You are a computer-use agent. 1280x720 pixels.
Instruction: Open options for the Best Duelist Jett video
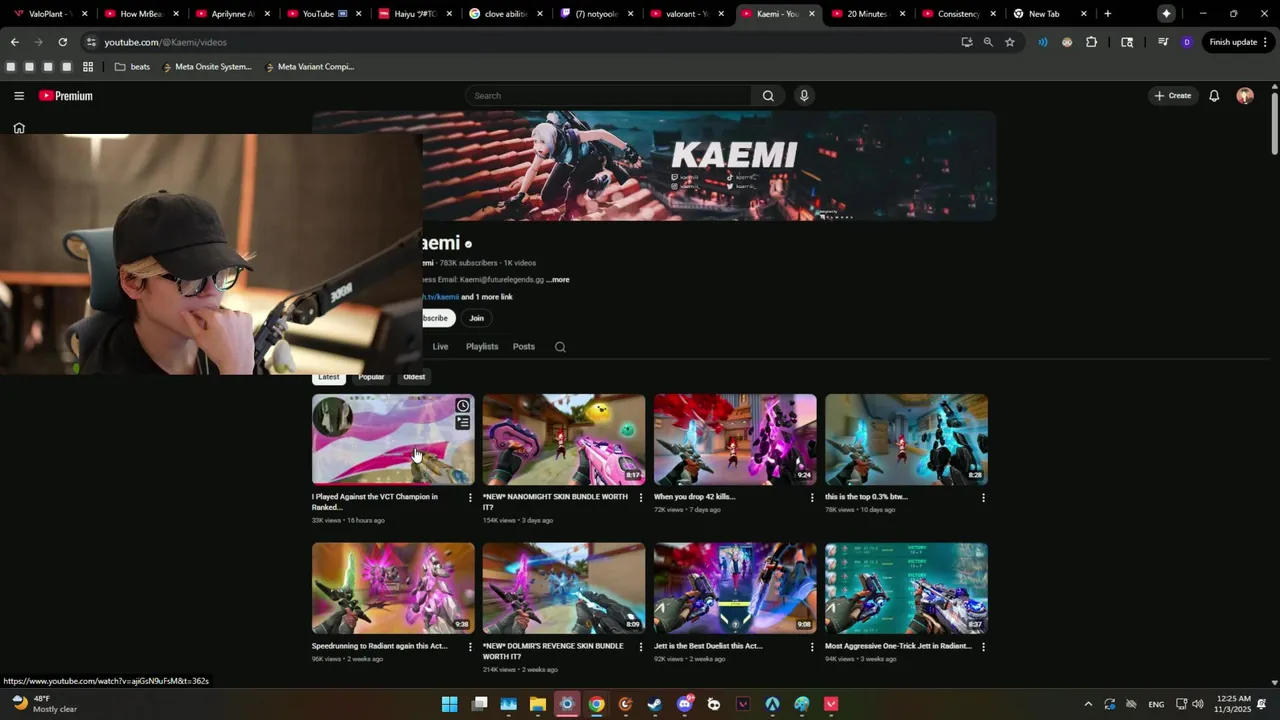[x=812, y=647]
